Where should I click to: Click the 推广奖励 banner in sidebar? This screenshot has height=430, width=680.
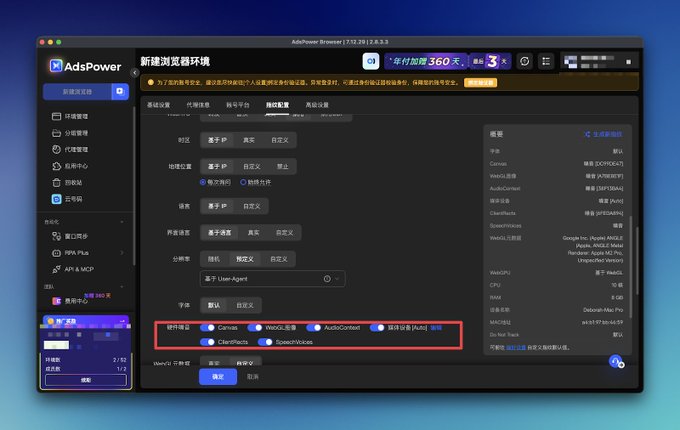click(86, 321)
